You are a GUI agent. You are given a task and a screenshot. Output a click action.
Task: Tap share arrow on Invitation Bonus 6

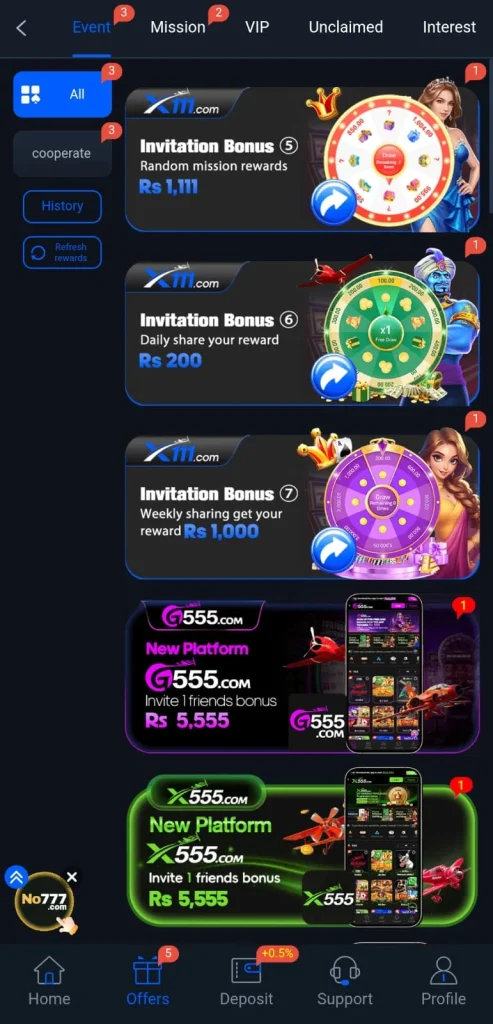(334, 377)
